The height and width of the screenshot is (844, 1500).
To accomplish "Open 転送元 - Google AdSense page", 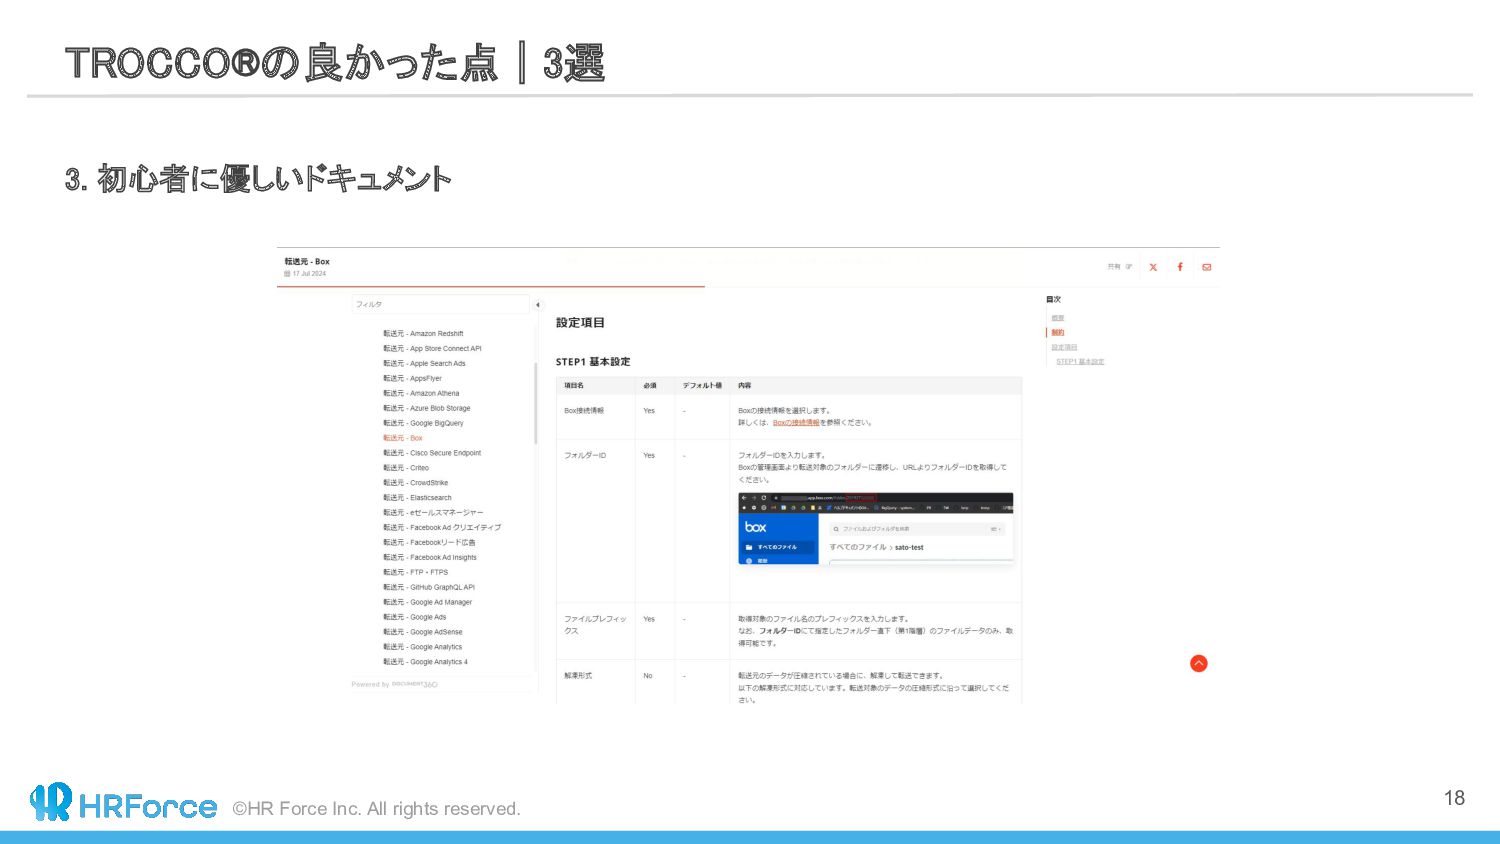I will [x=423, y=632].
